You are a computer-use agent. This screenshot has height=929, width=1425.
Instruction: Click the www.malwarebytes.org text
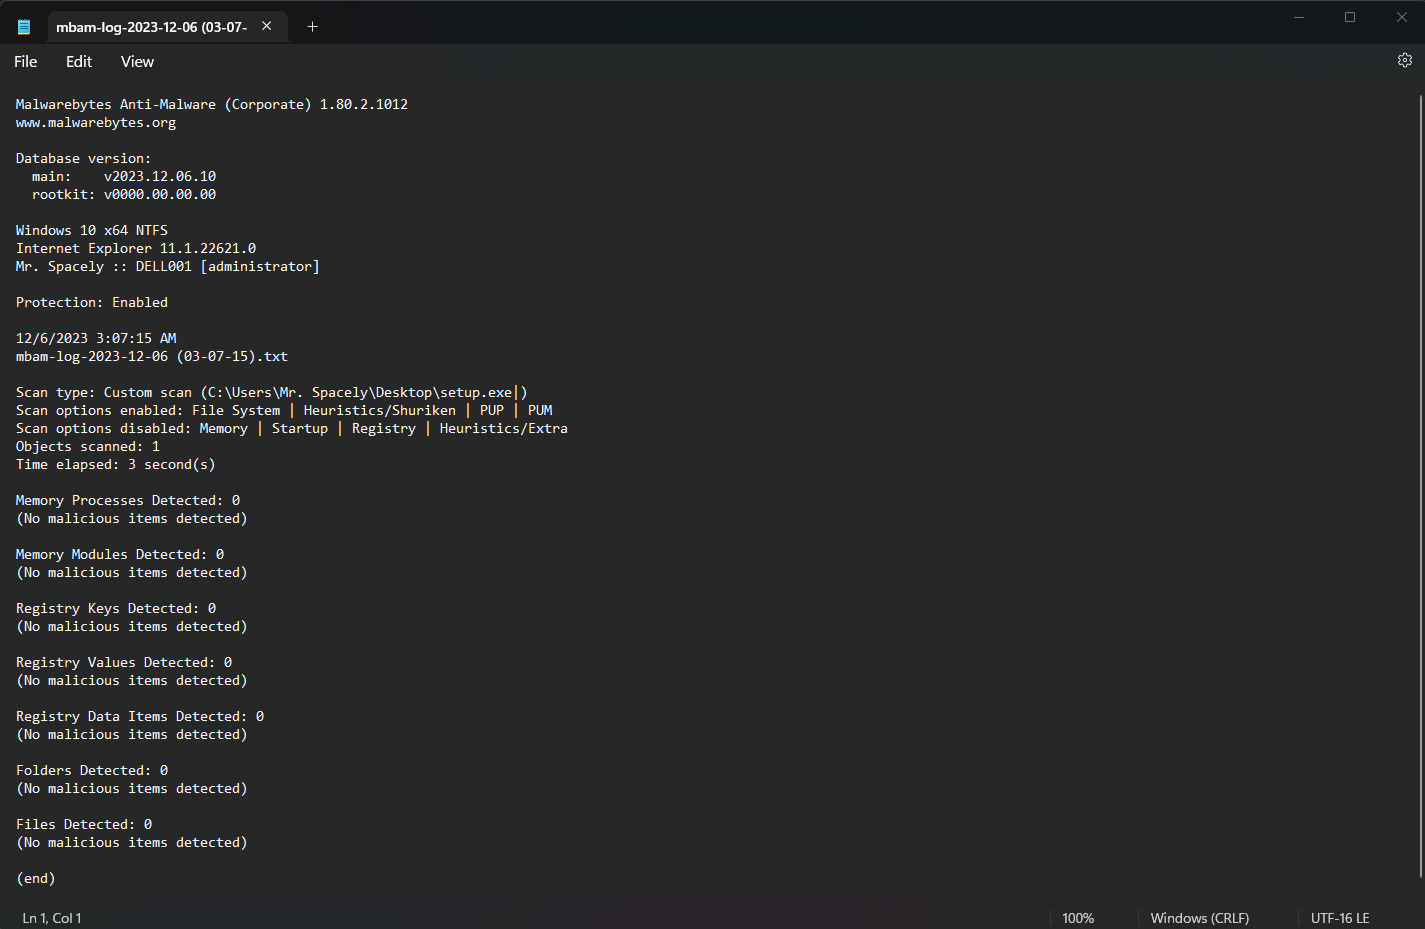(x=96, y=123)
